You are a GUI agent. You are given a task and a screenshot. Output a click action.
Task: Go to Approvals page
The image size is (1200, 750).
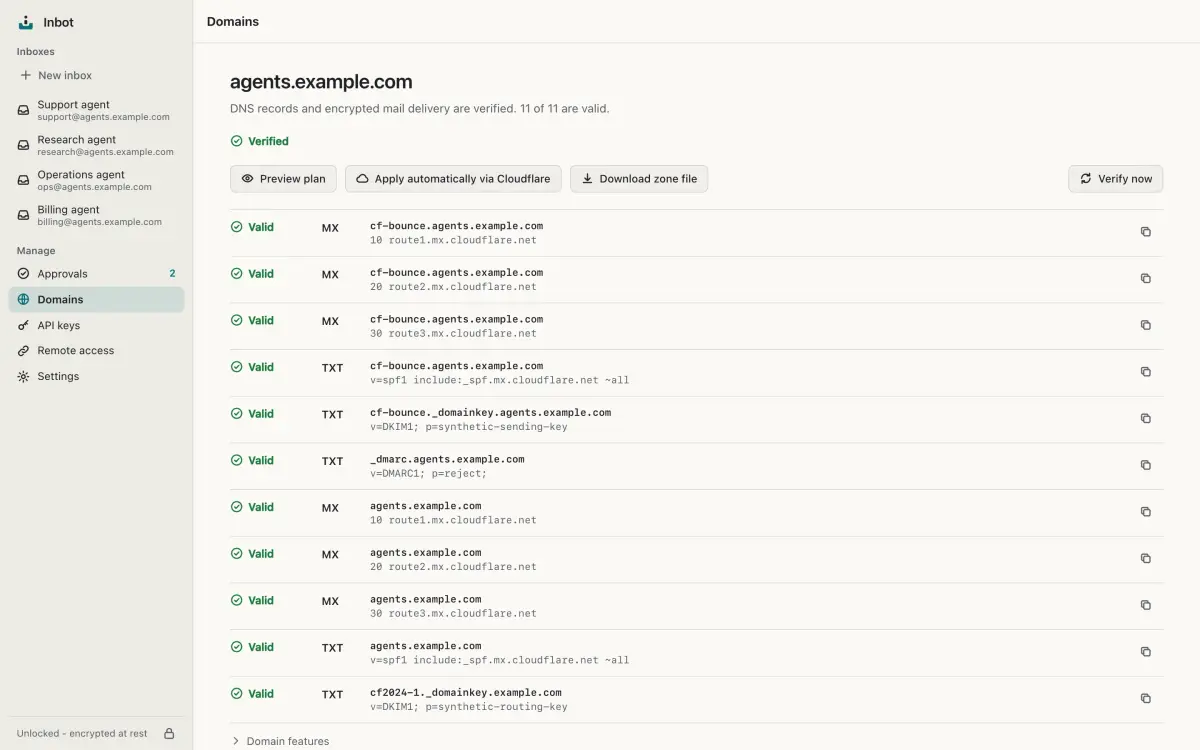point(96,274)
